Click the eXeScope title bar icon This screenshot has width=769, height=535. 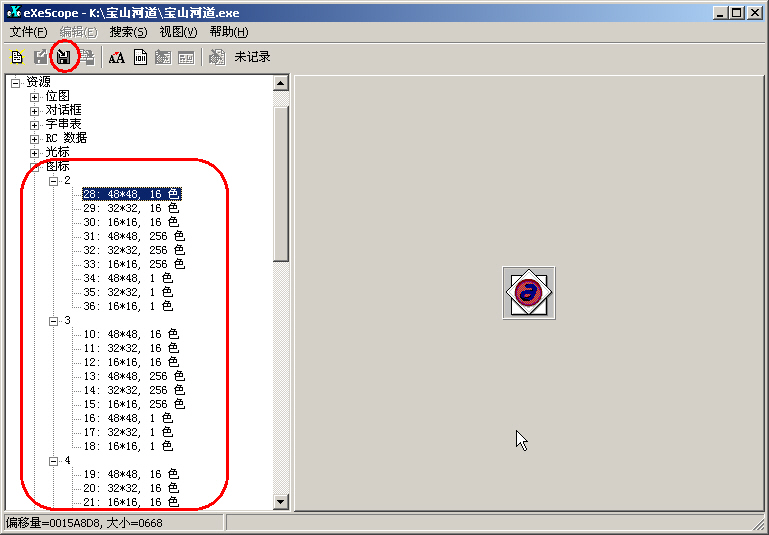(14, 12)
